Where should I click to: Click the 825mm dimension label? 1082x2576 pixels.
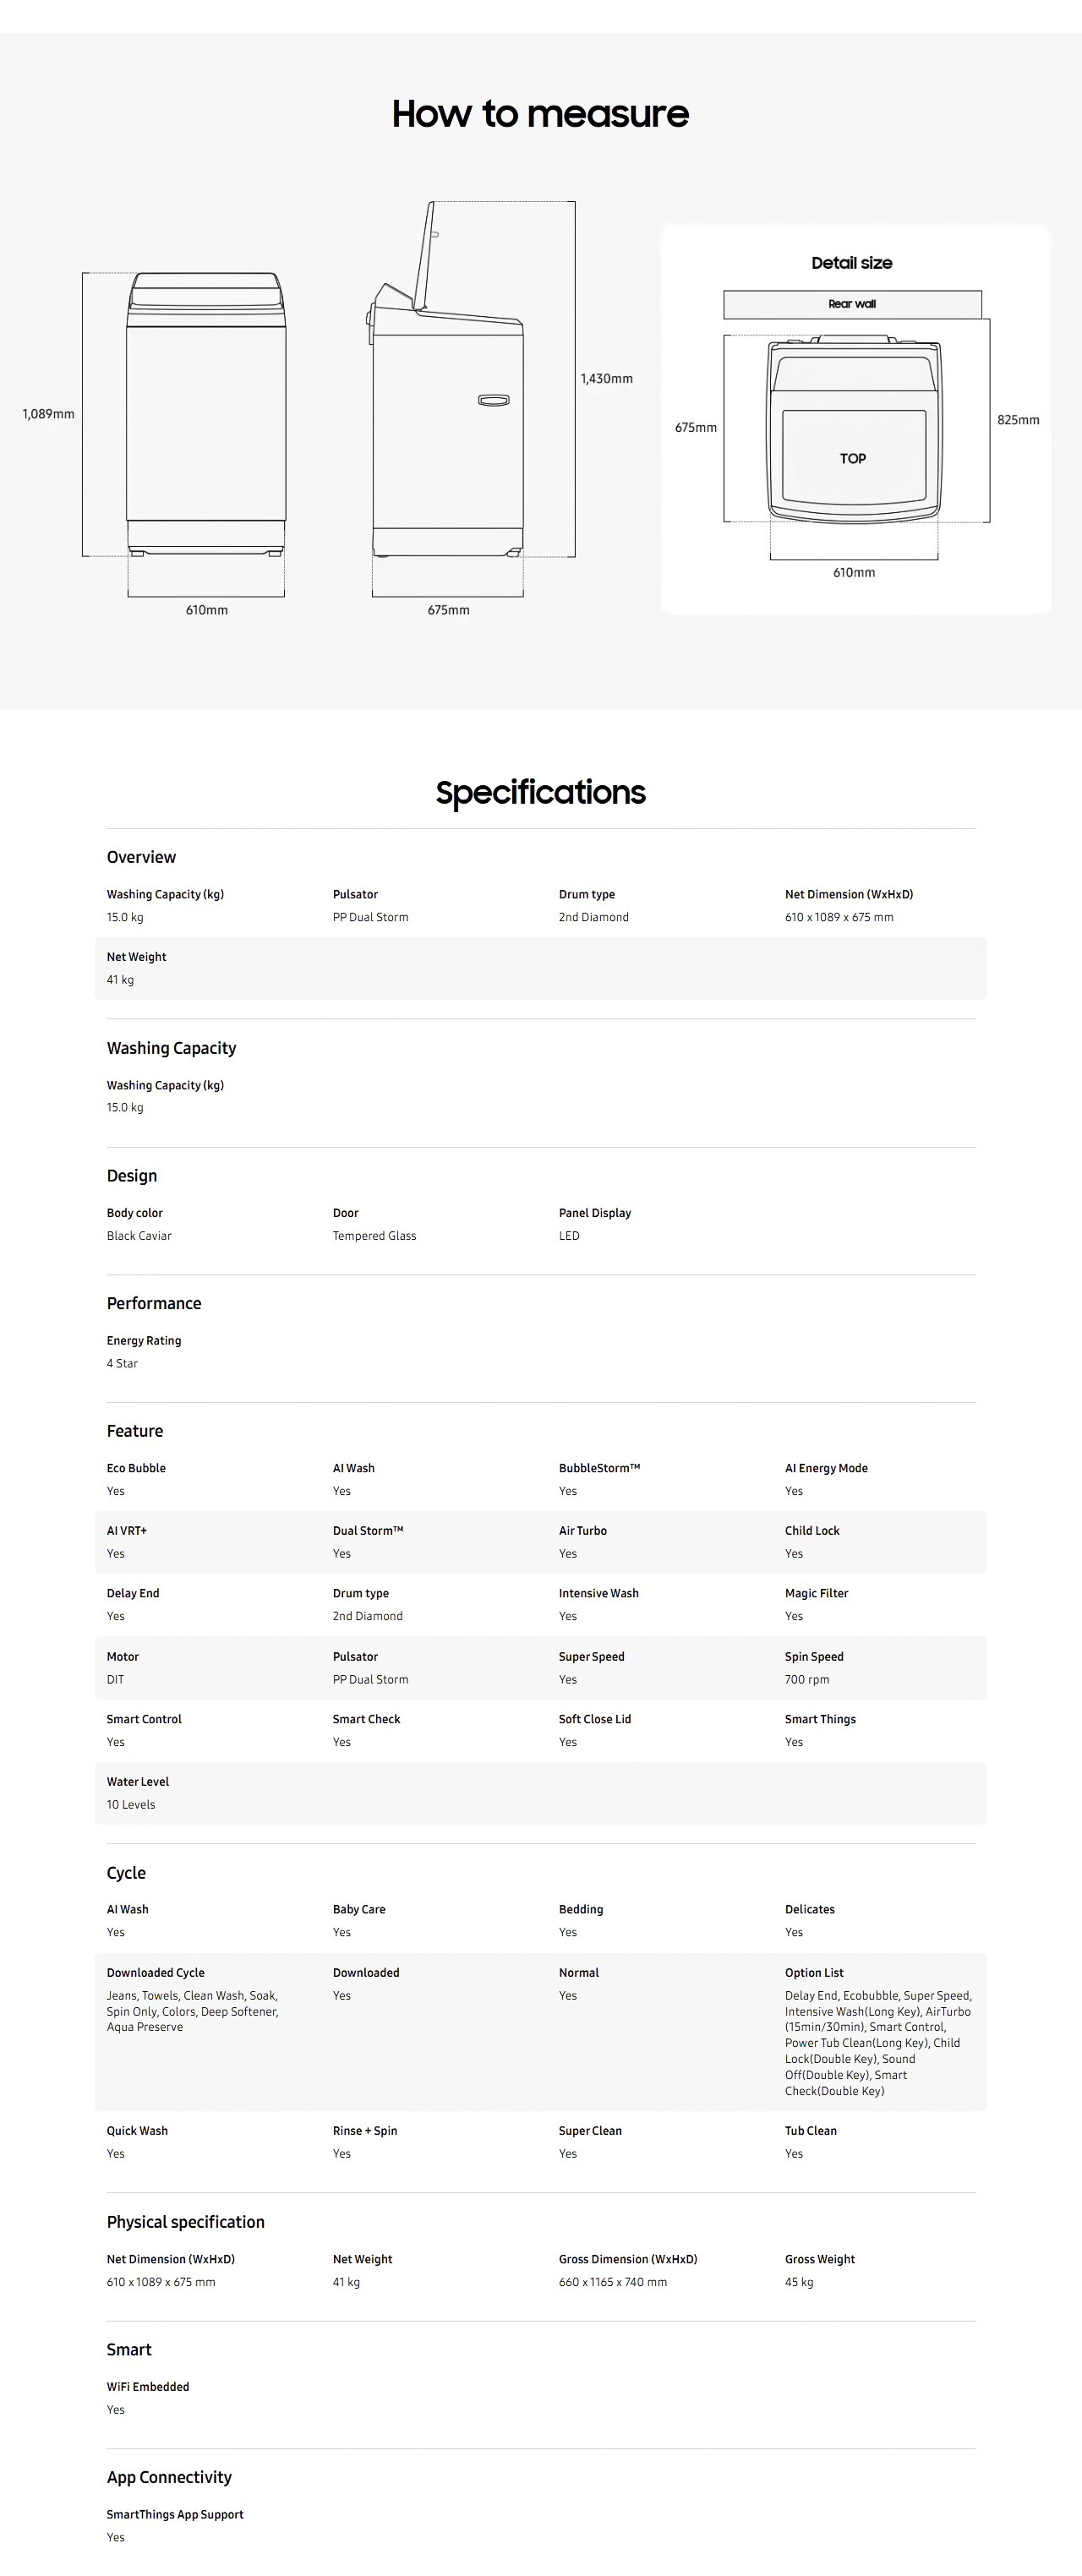tap(1018, 420)
